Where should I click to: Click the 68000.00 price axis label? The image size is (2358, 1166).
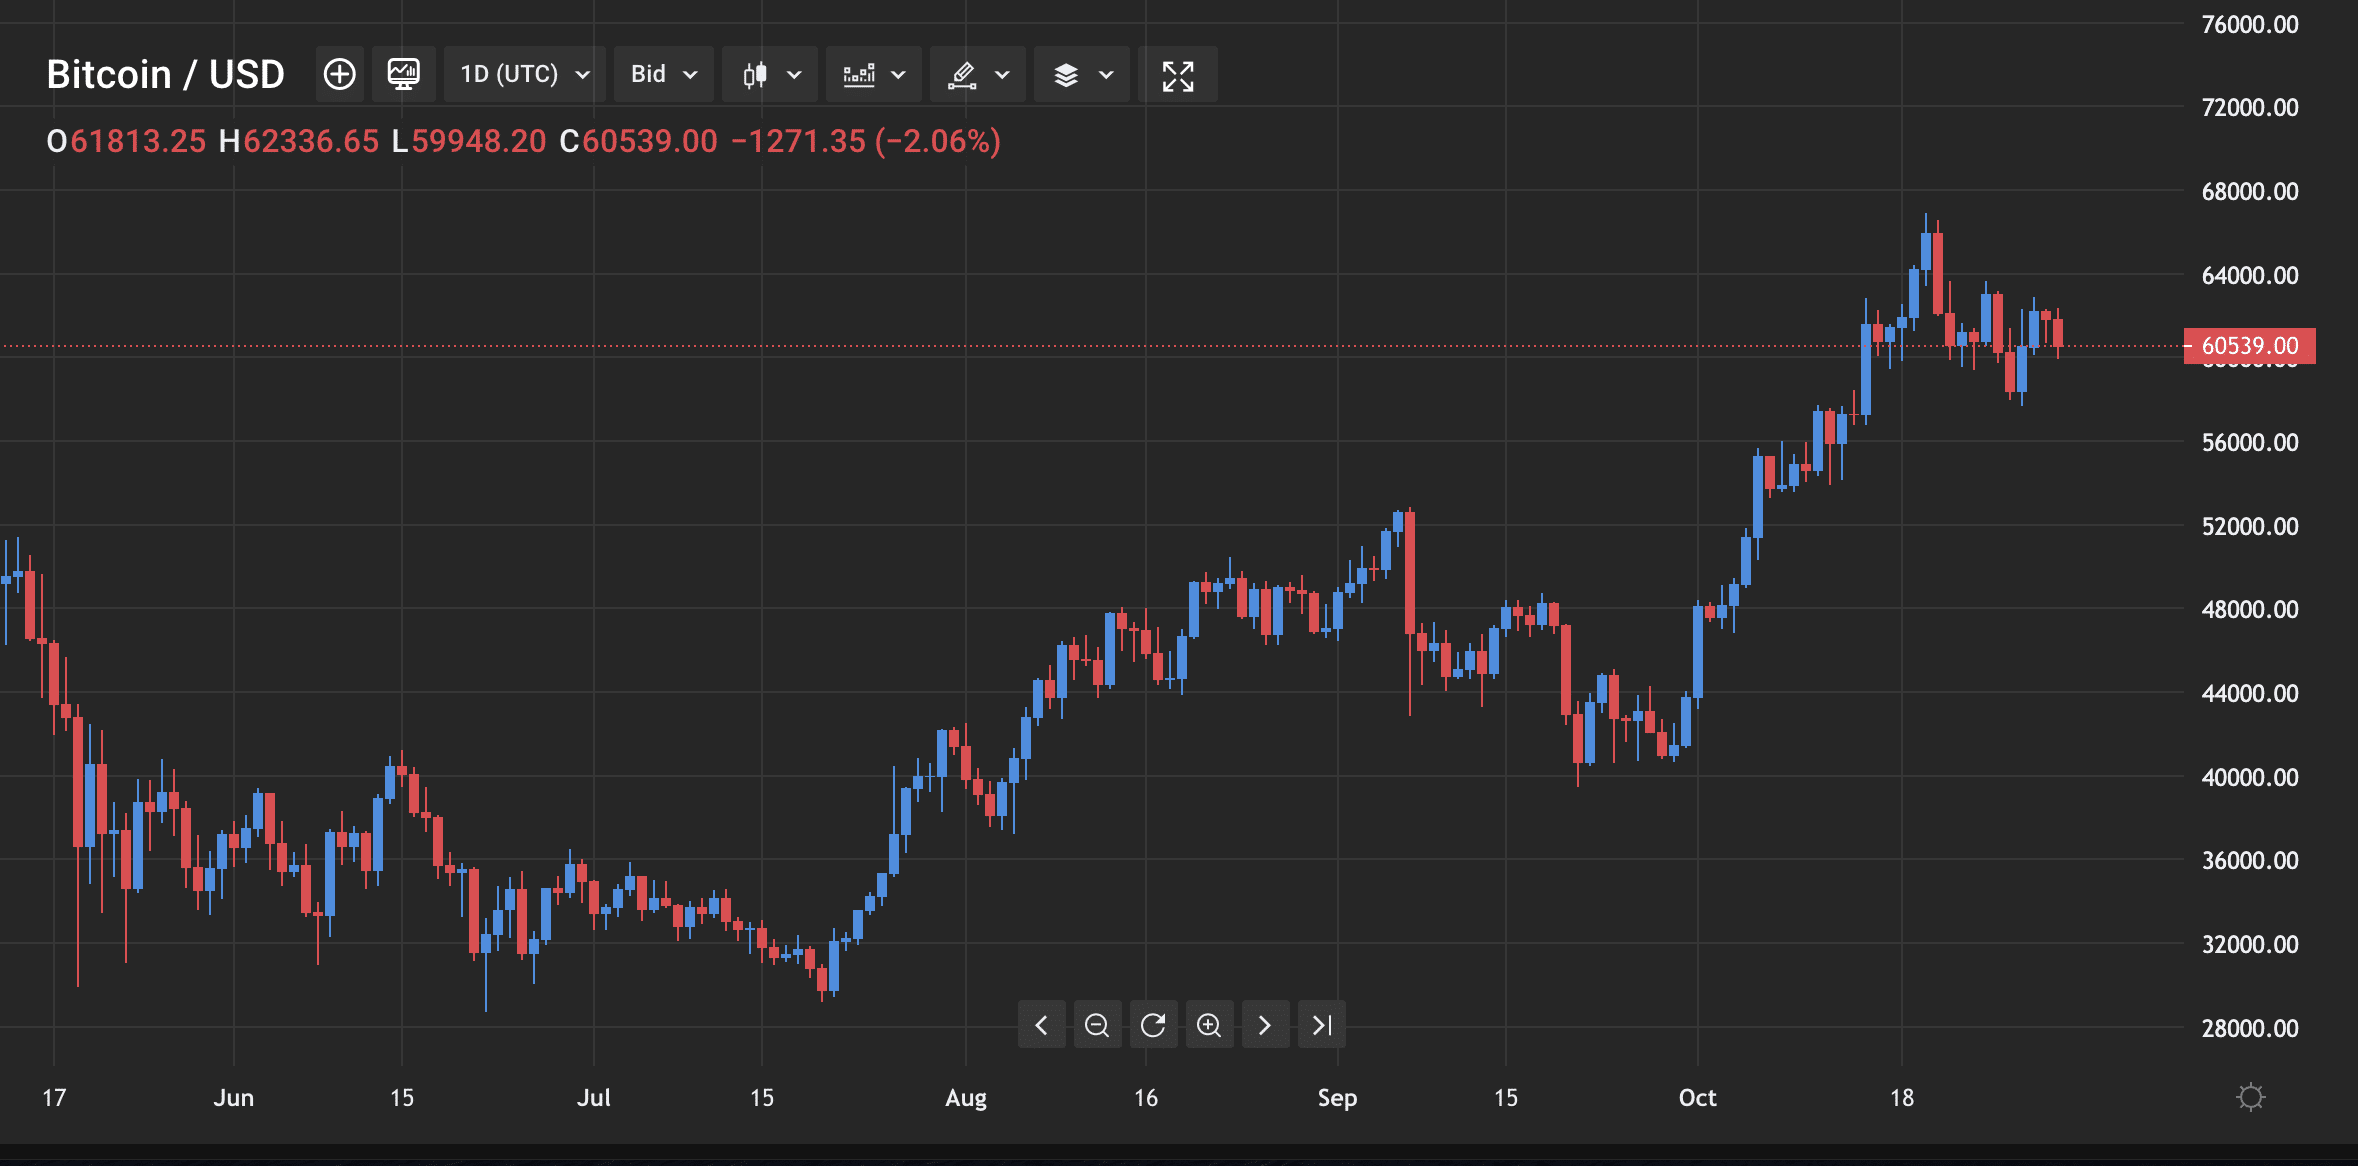tap(2250, 191)
